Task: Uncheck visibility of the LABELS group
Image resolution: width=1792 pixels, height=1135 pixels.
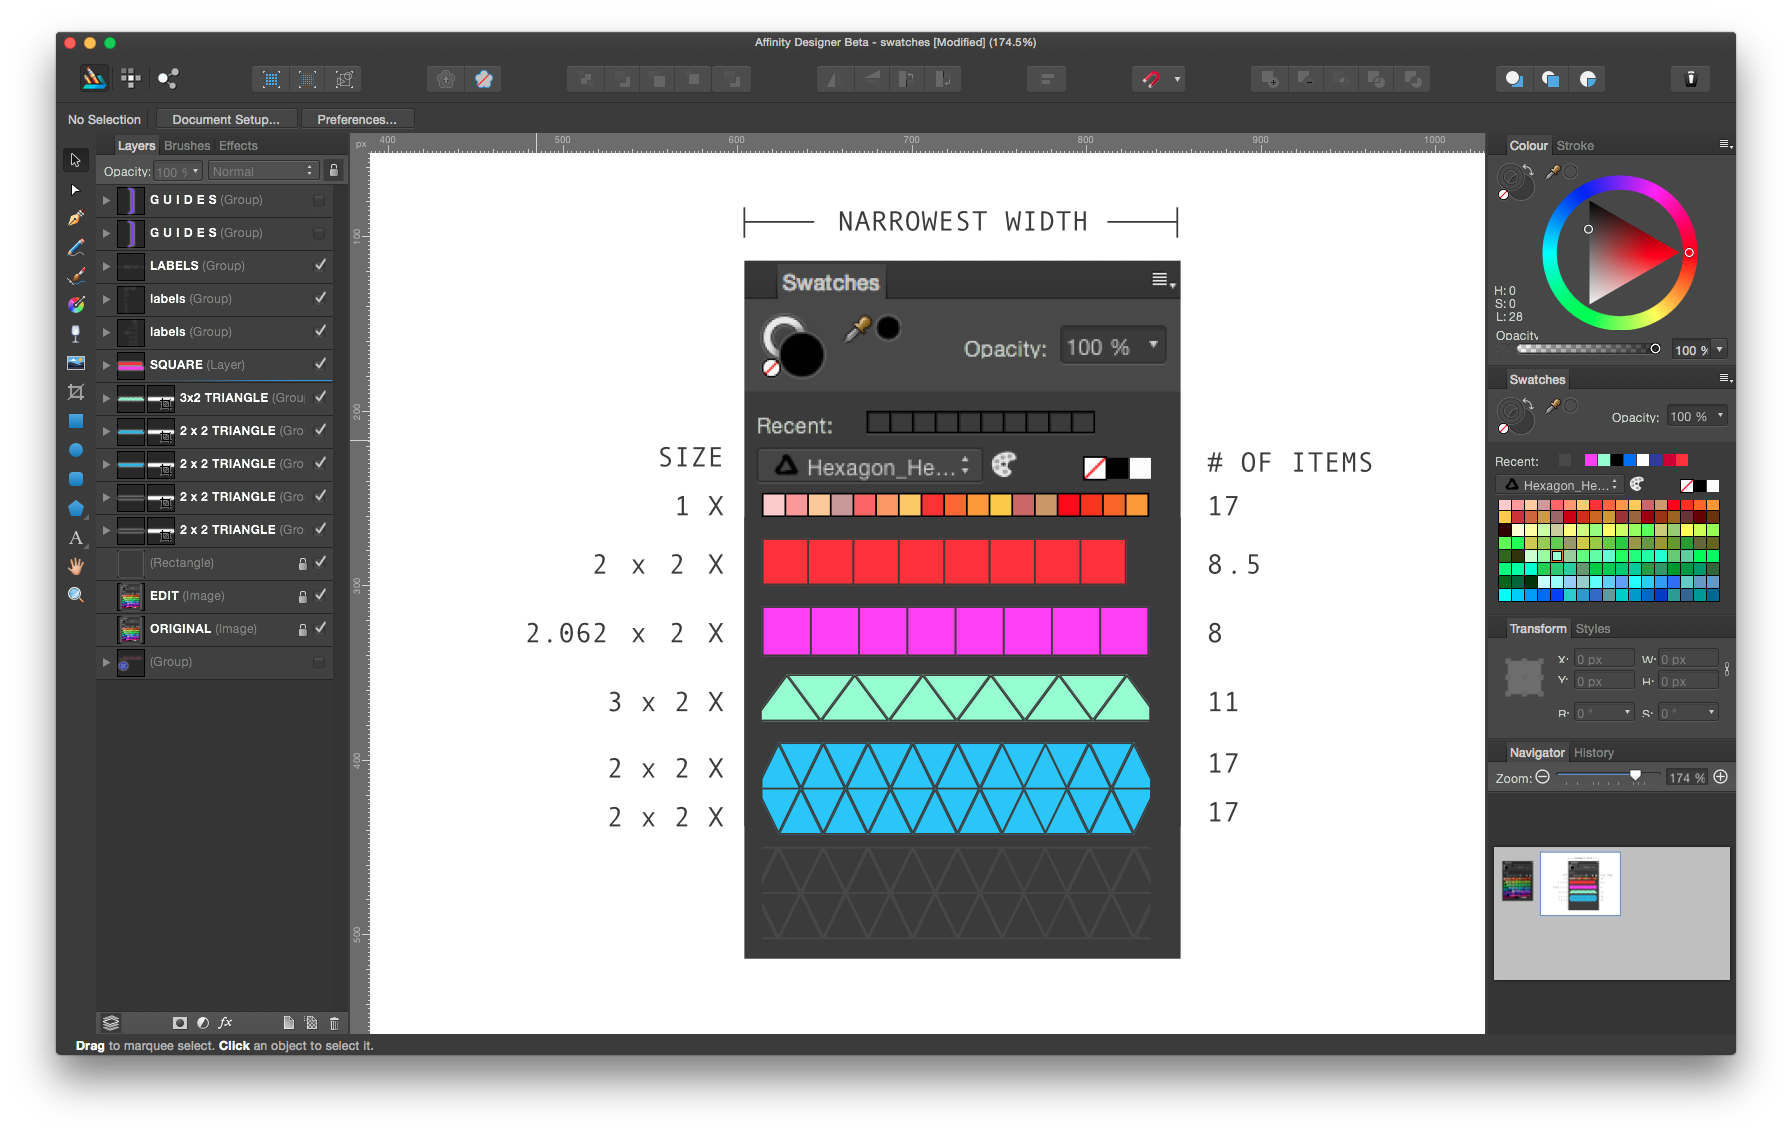Action: pos(320,265)
